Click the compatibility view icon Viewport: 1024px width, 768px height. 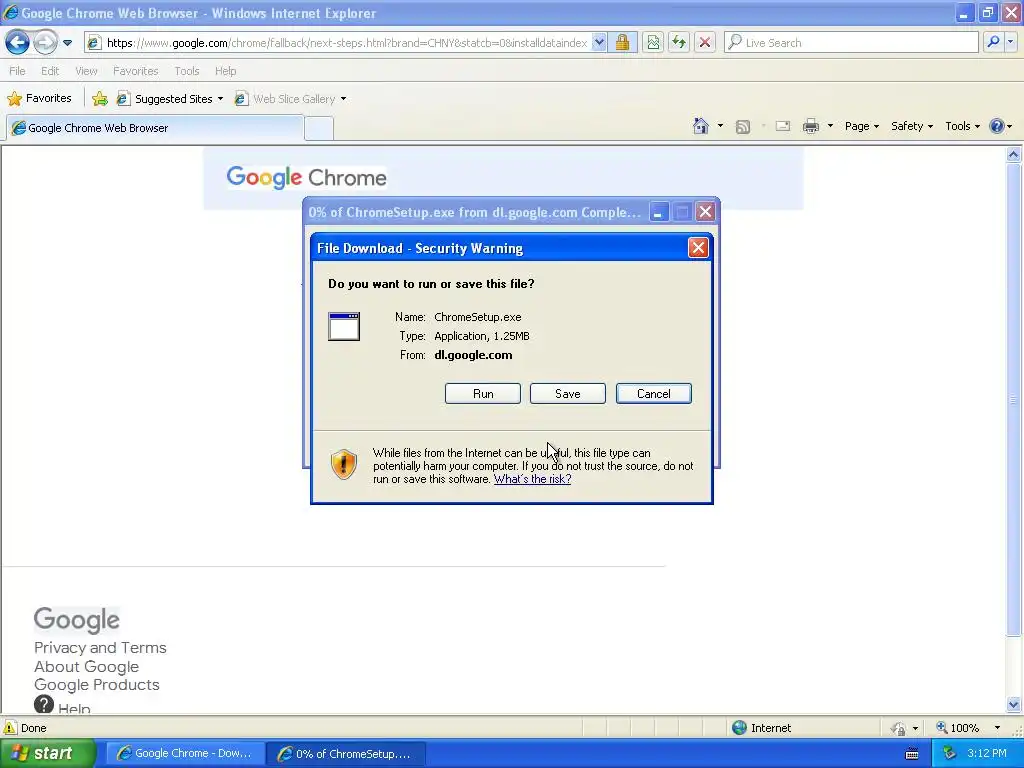point(653,42)
